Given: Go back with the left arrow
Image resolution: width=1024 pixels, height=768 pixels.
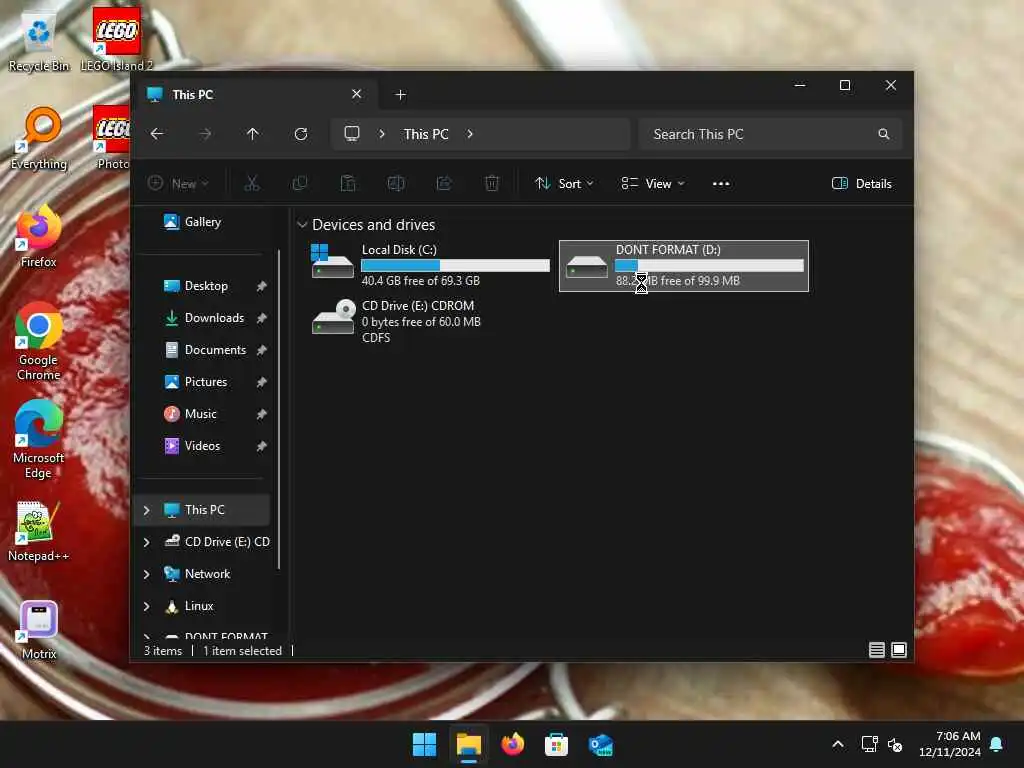Looking at the screenshot, I should pyautogui.click(x=157, y=134).
